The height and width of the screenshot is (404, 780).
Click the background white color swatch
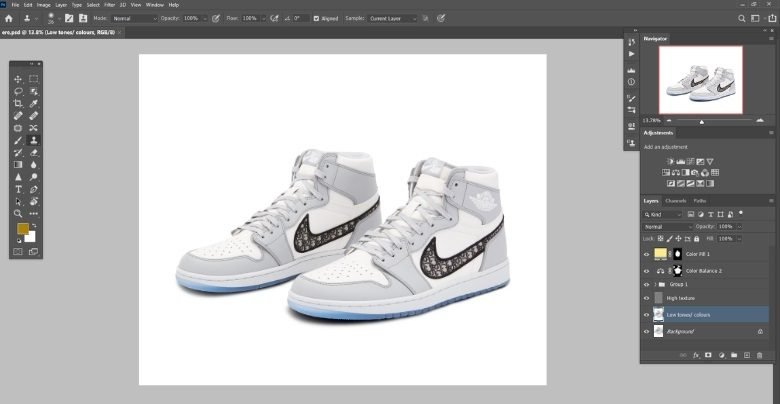coord(31,237)
